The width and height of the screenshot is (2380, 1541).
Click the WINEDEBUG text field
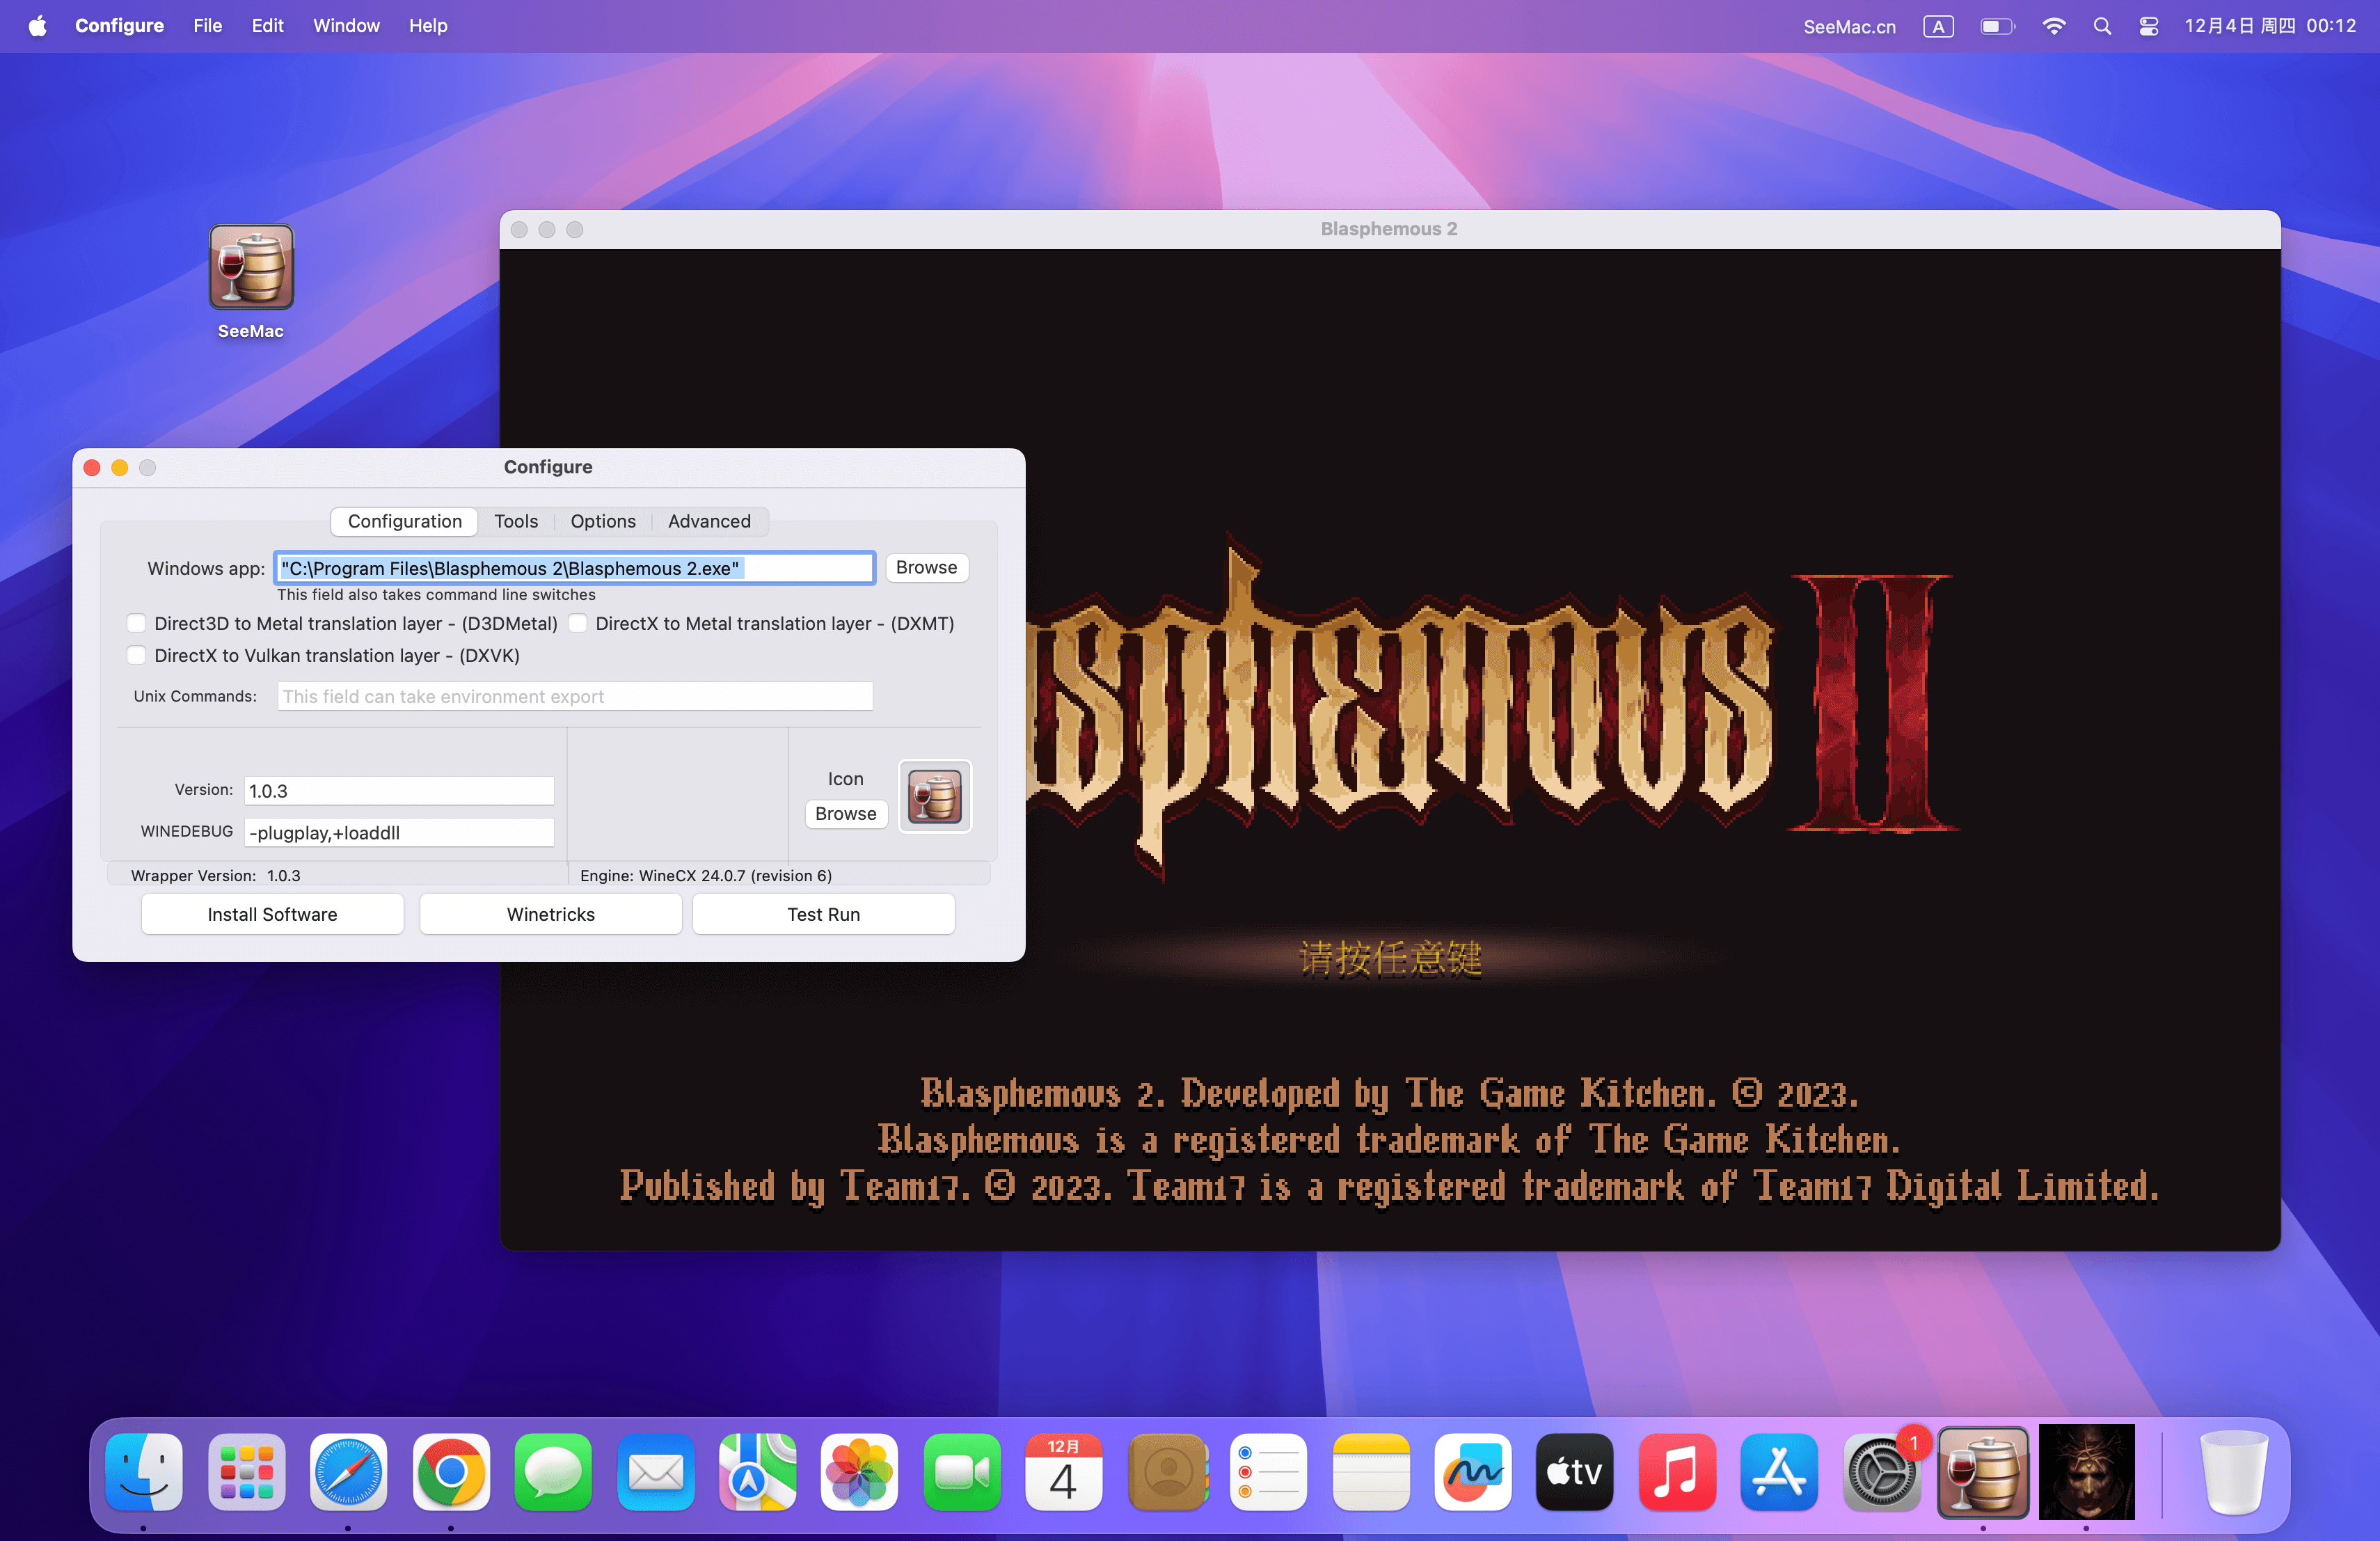tap(399, 832)
